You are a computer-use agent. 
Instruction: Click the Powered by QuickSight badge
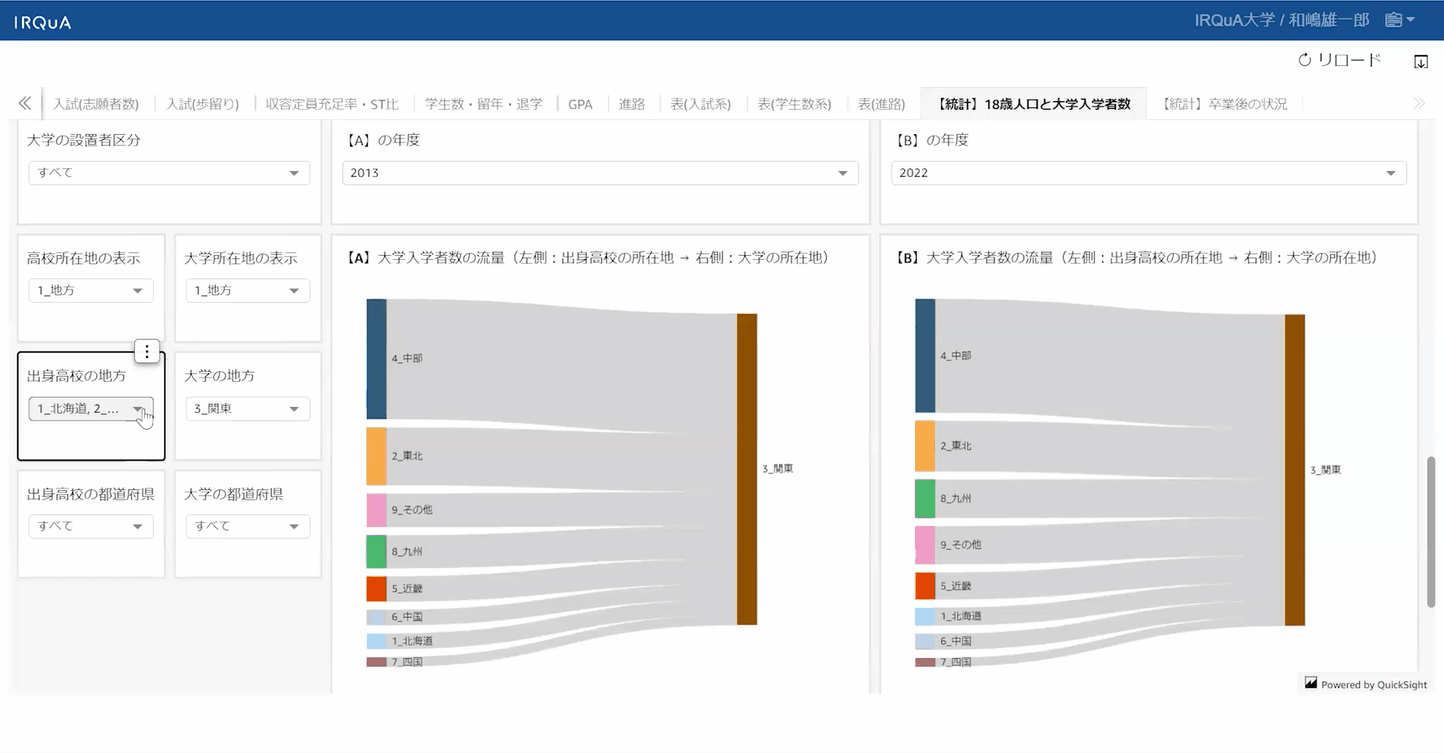[1366, 684]
